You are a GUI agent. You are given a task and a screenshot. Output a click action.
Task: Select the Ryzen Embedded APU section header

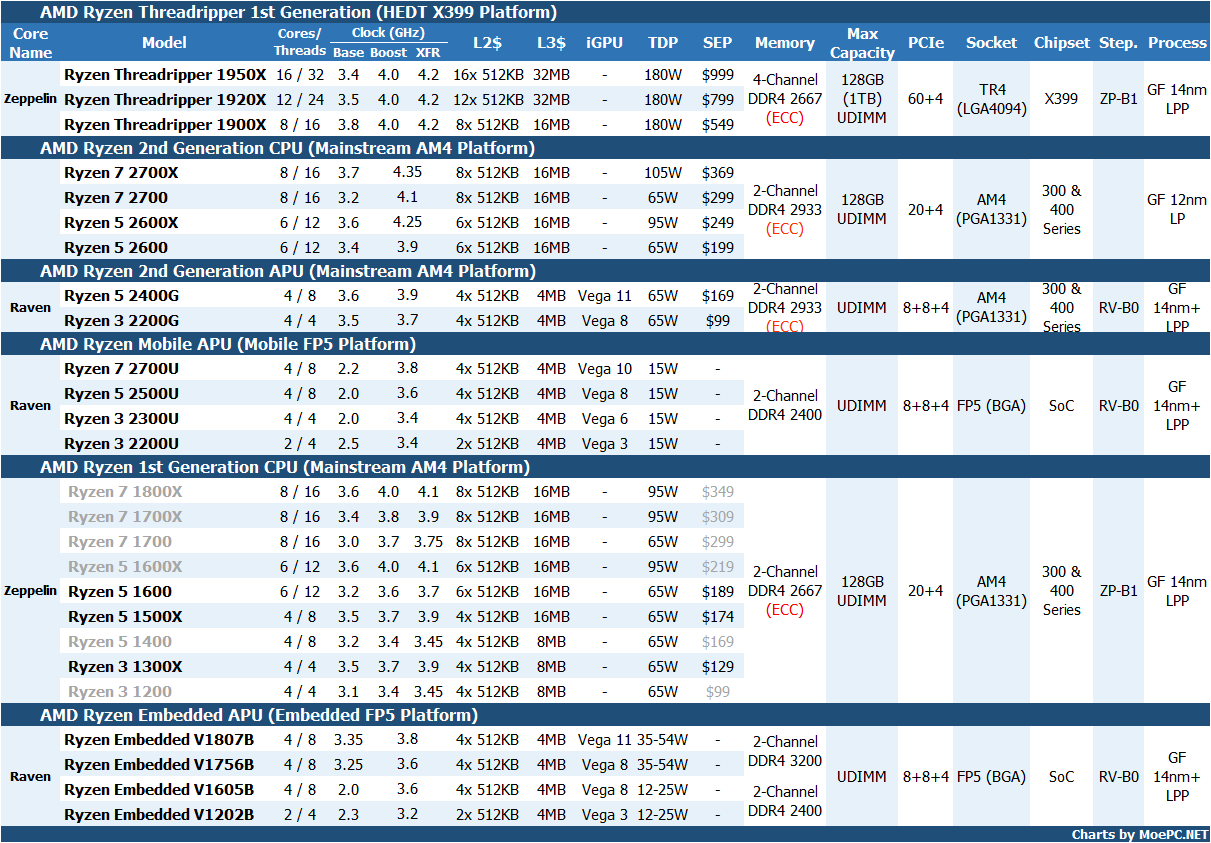coord(258,715)
